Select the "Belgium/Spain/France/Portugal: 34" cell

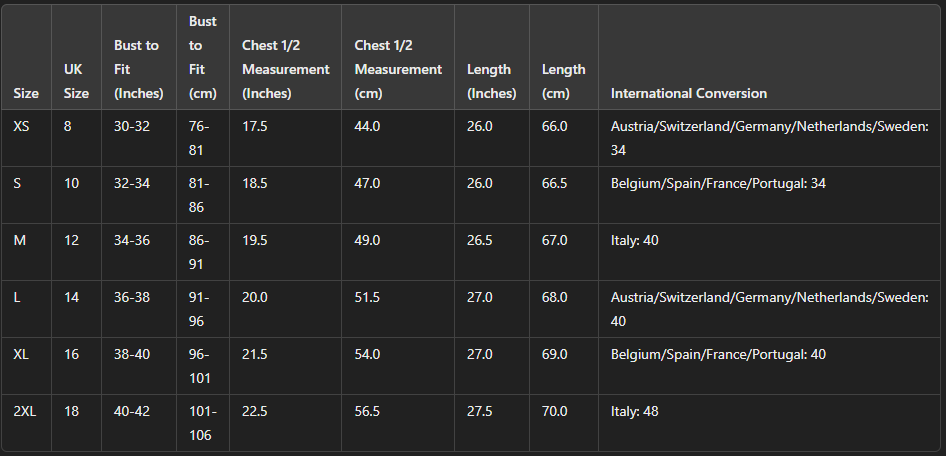pyautogui.click(x=718, y=183)
